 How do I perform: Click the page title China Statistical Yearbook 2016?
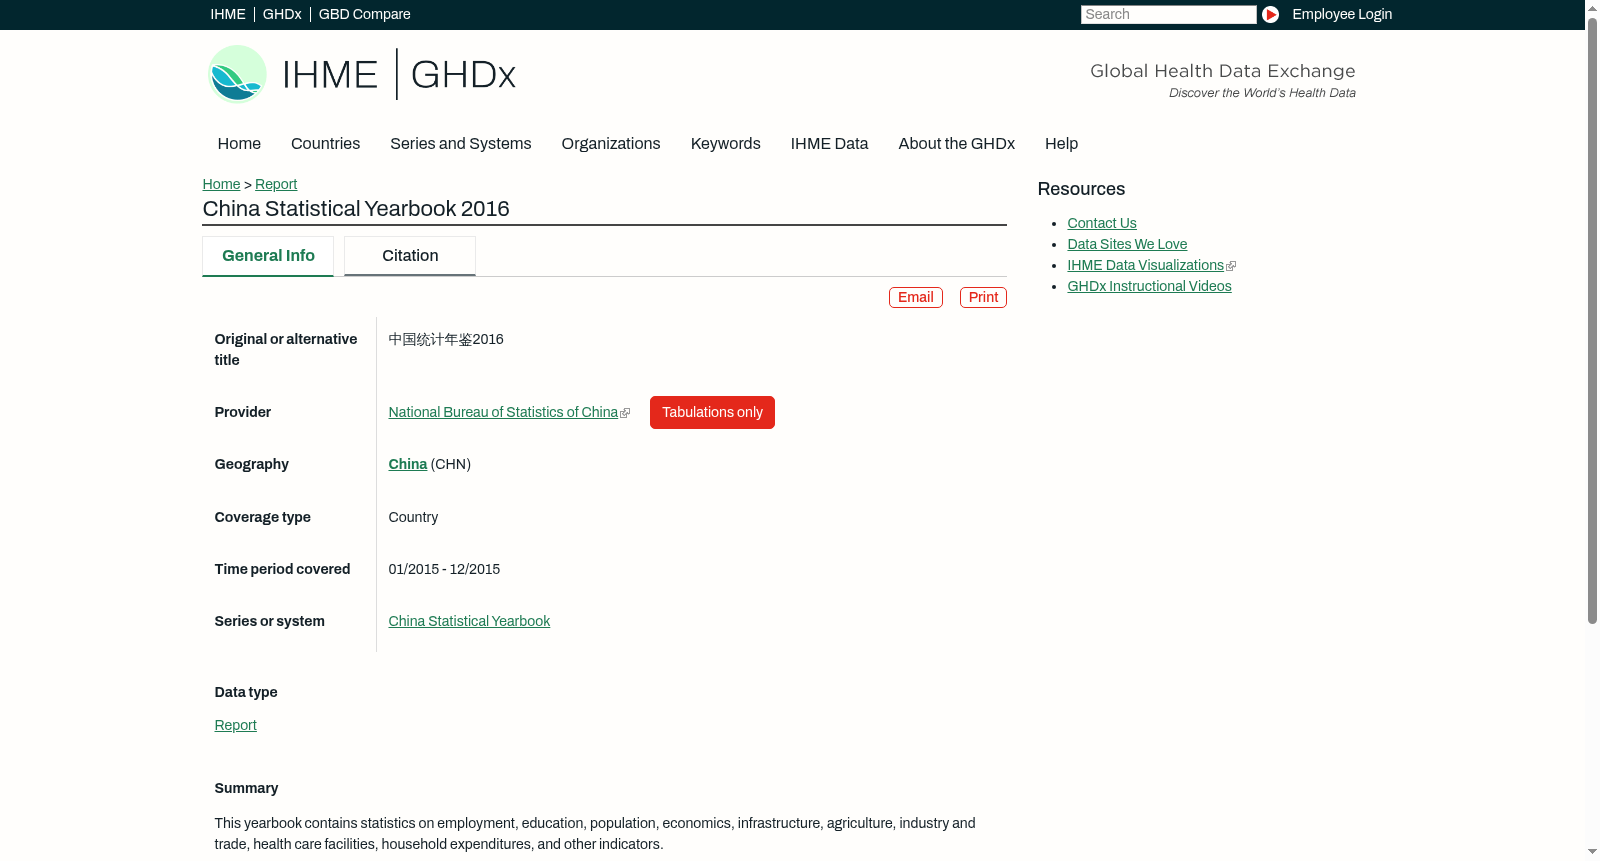pyautogui.click(x=356, y=209)
